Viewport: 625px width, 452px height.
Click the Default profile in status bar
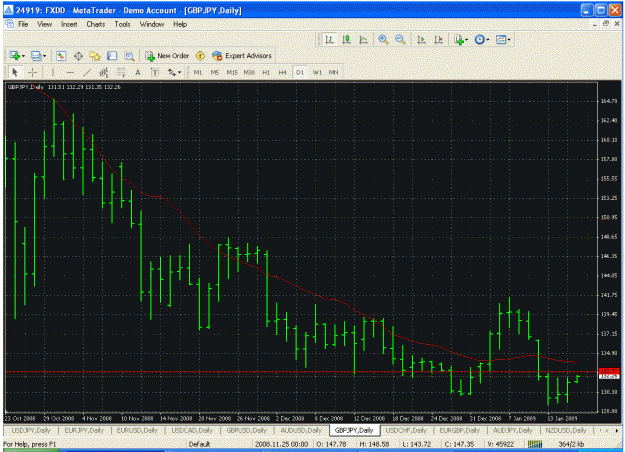pyautogui.click(x=199, y=444)
